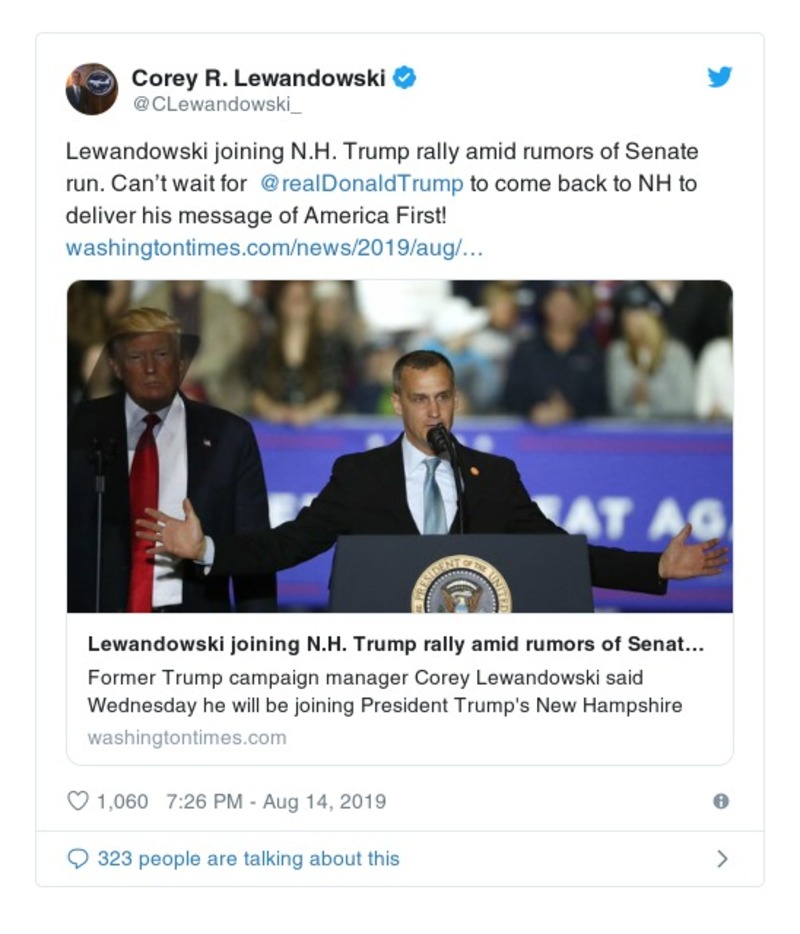Click the Twitter bird logo
800x934 pixels.
pos(718,76)
